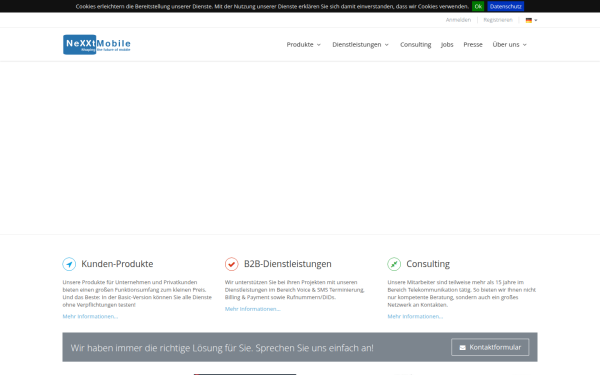Click the Consulting section heading
The width and height of the screenshot is (600, 375).
click(x=428, y=264)
